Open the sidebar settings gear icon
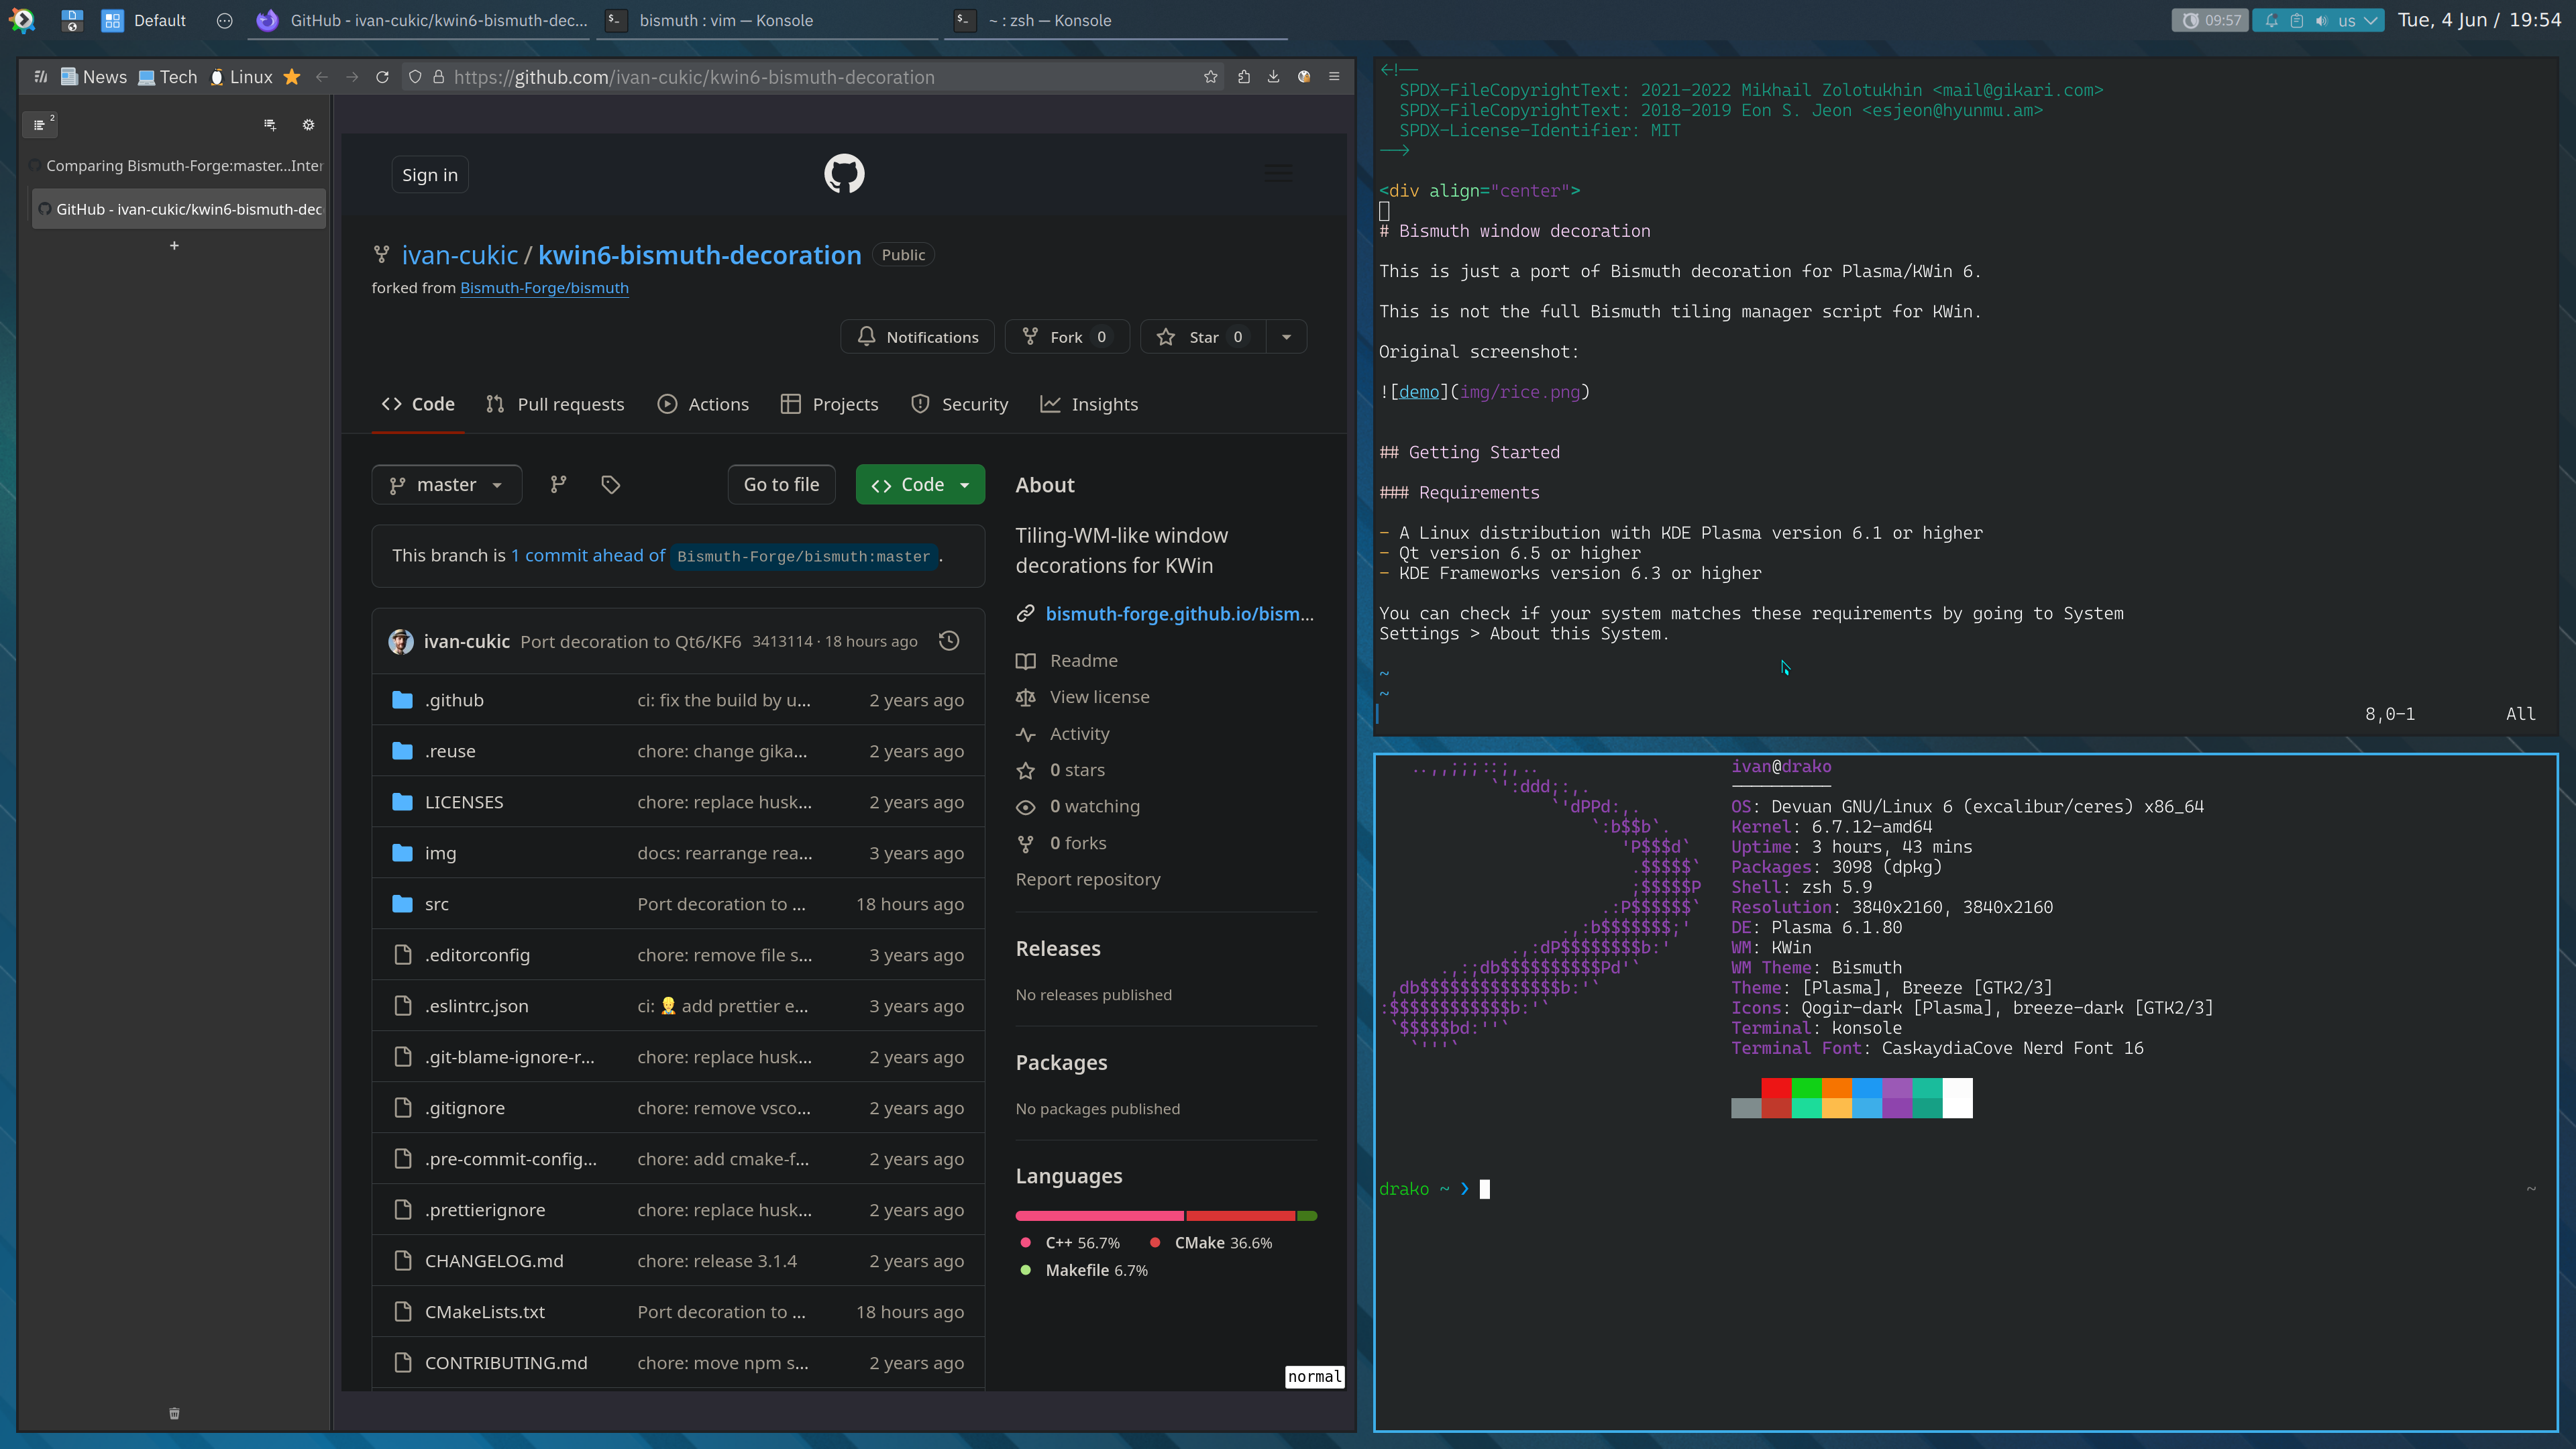 [308, 125]
